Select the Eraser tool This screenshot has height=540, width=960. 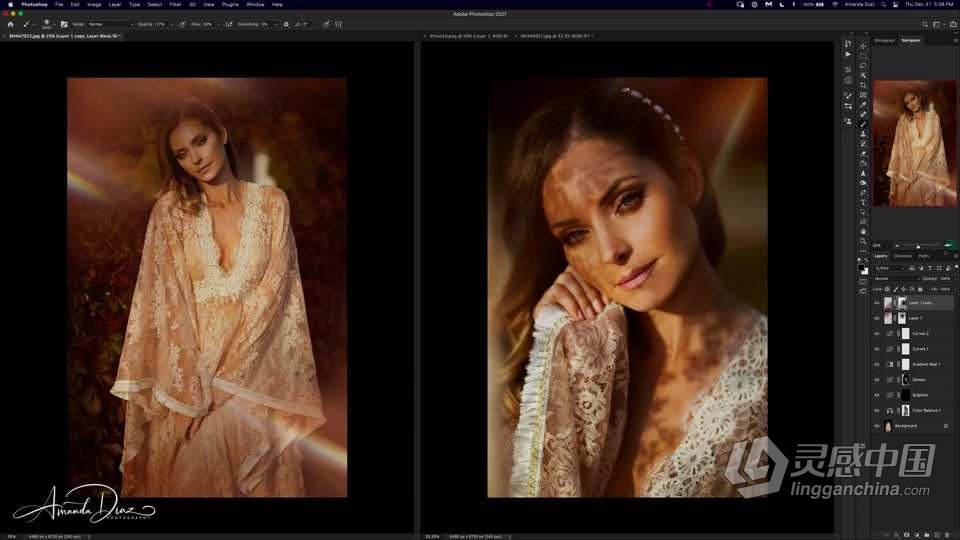point(863,153)
